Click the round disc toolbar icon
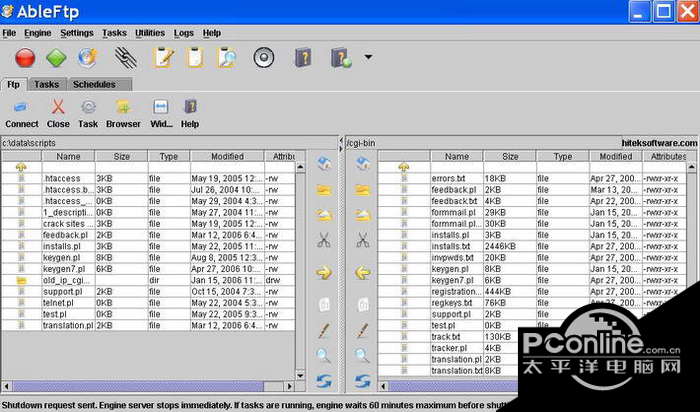 click(x=263, y=58)
